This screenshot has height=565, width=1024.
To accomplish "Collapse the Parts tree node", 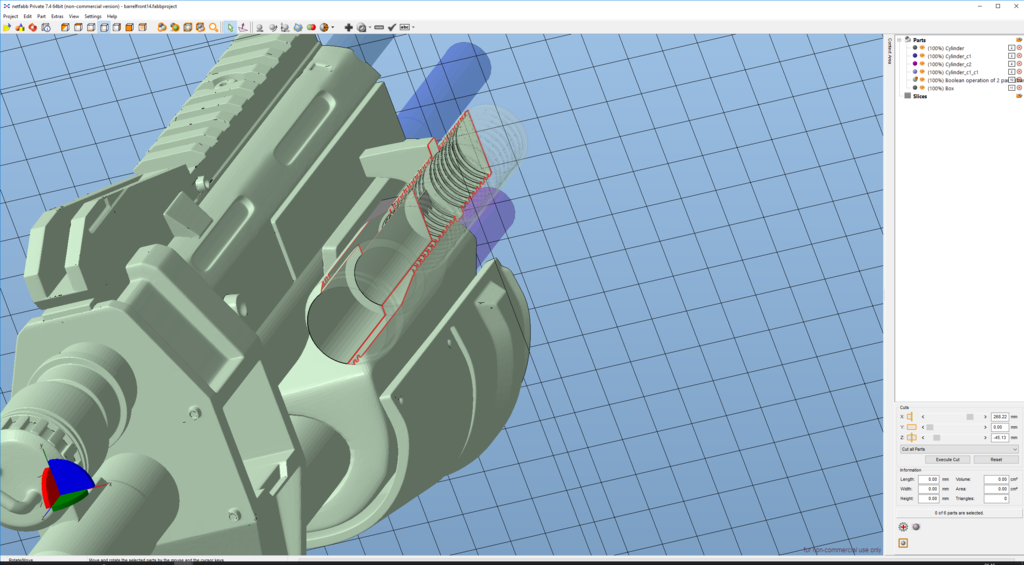I will [x=899, y=40].
